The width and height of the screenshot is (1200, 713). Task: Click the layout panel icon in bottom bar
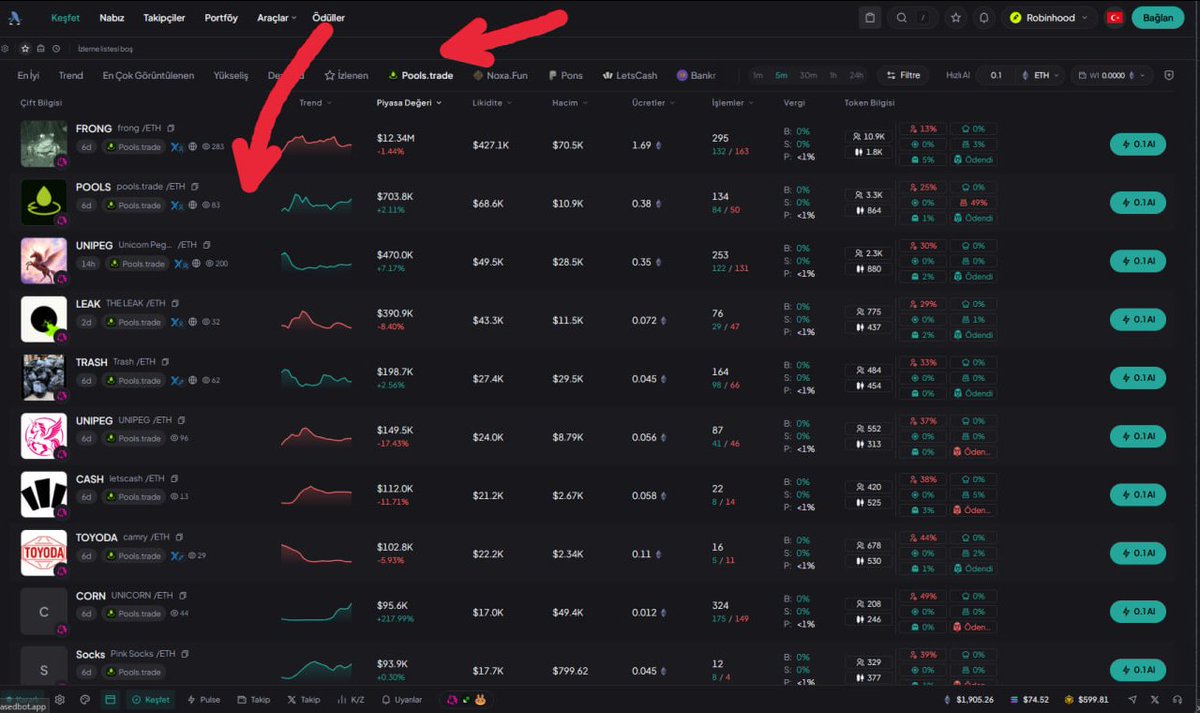click(110, 700)
